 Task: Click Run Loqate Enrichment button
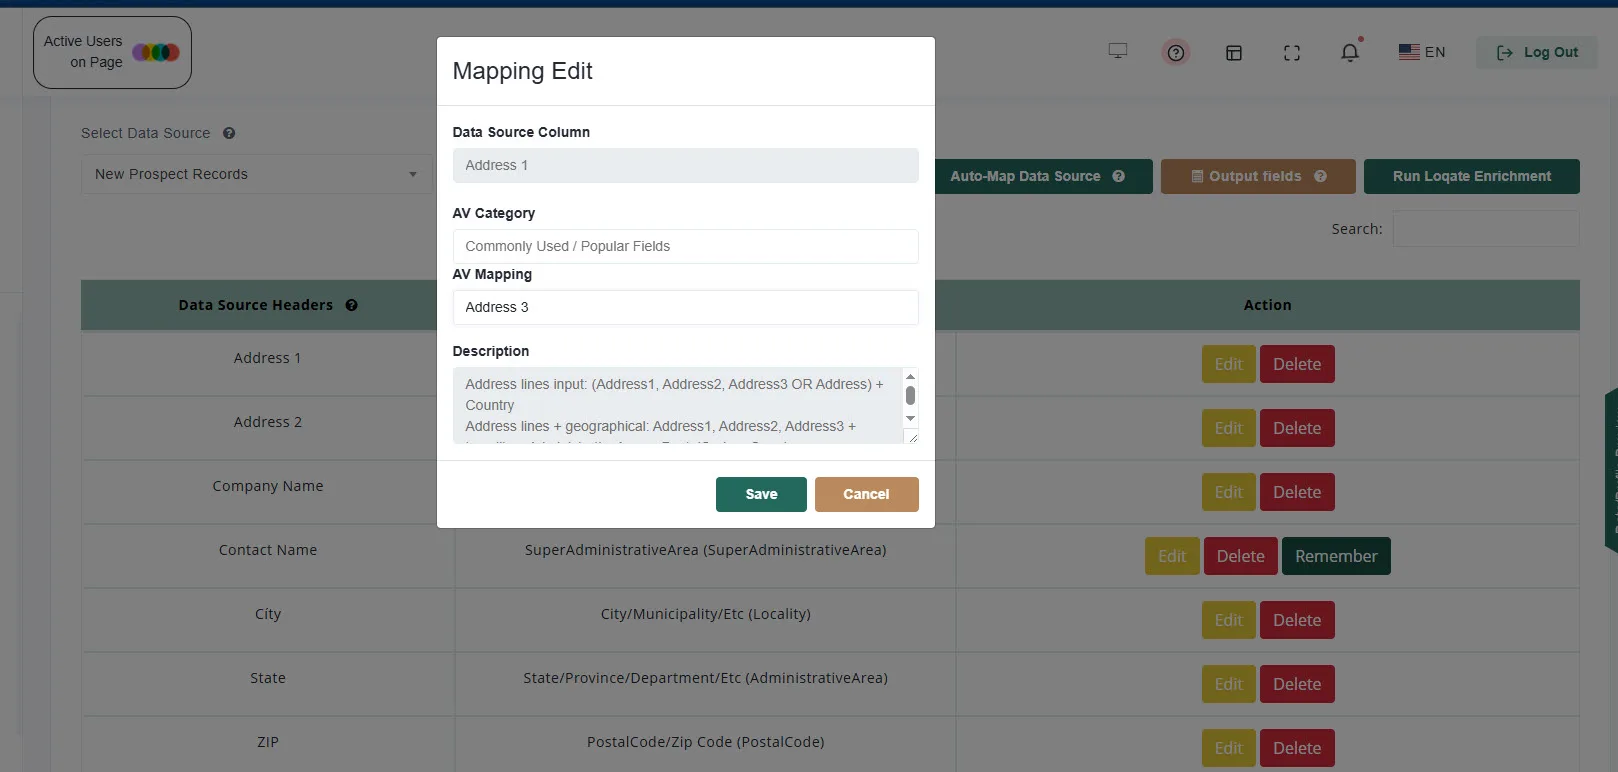point(1471,176)
